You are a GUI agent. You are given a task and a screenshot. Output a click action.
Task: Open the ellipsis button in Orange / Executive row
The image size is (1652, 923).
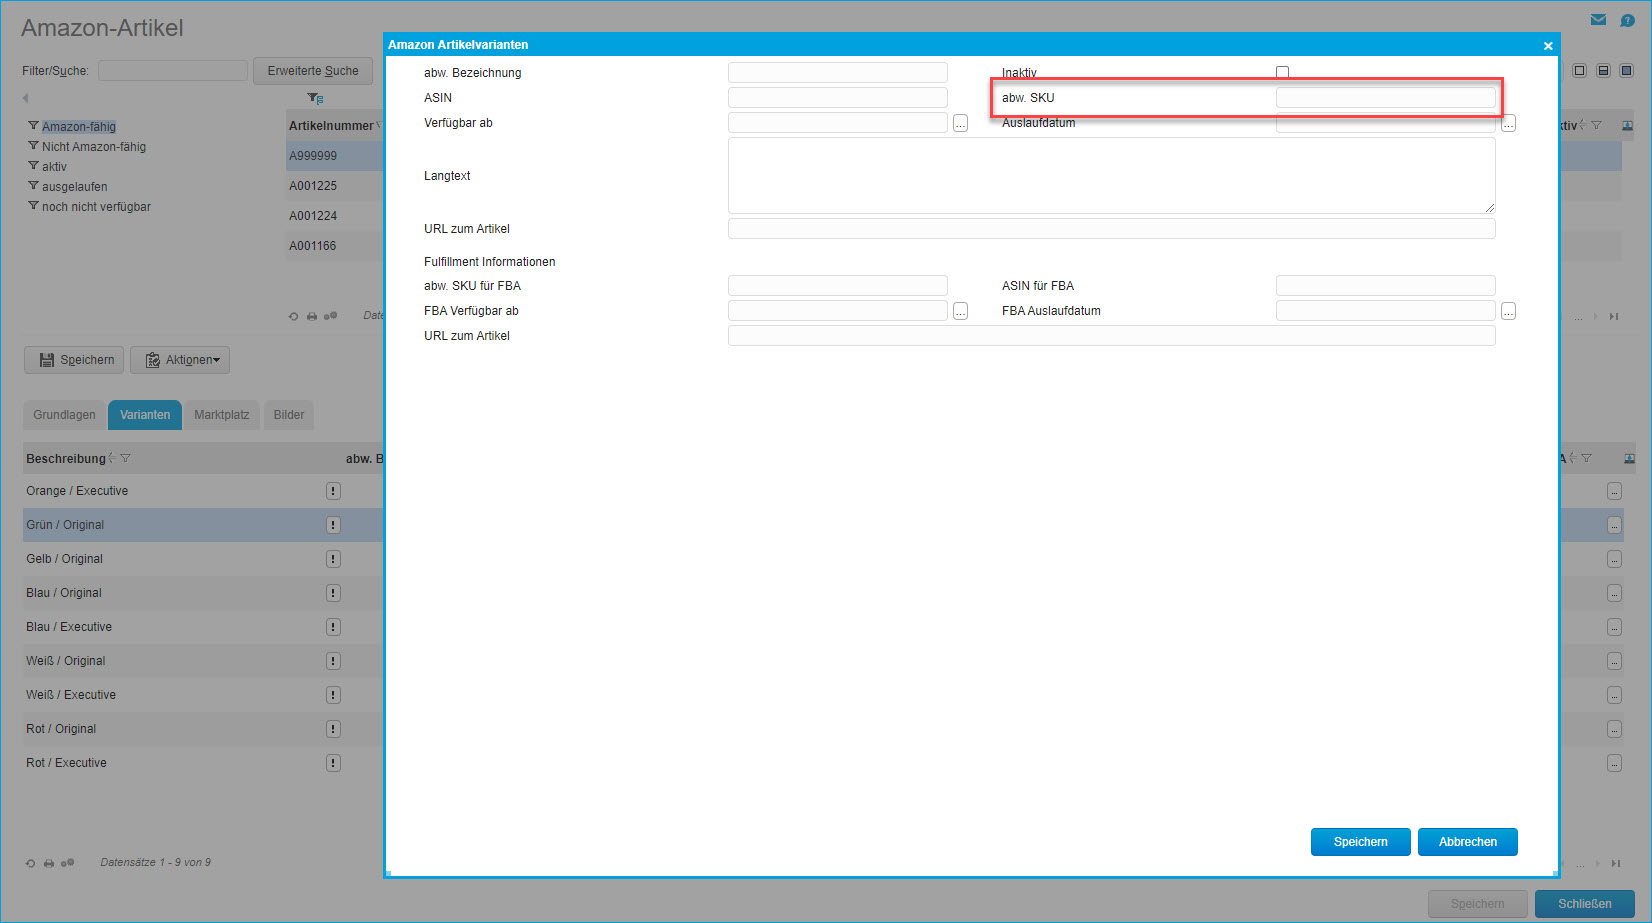point(1614,491)
